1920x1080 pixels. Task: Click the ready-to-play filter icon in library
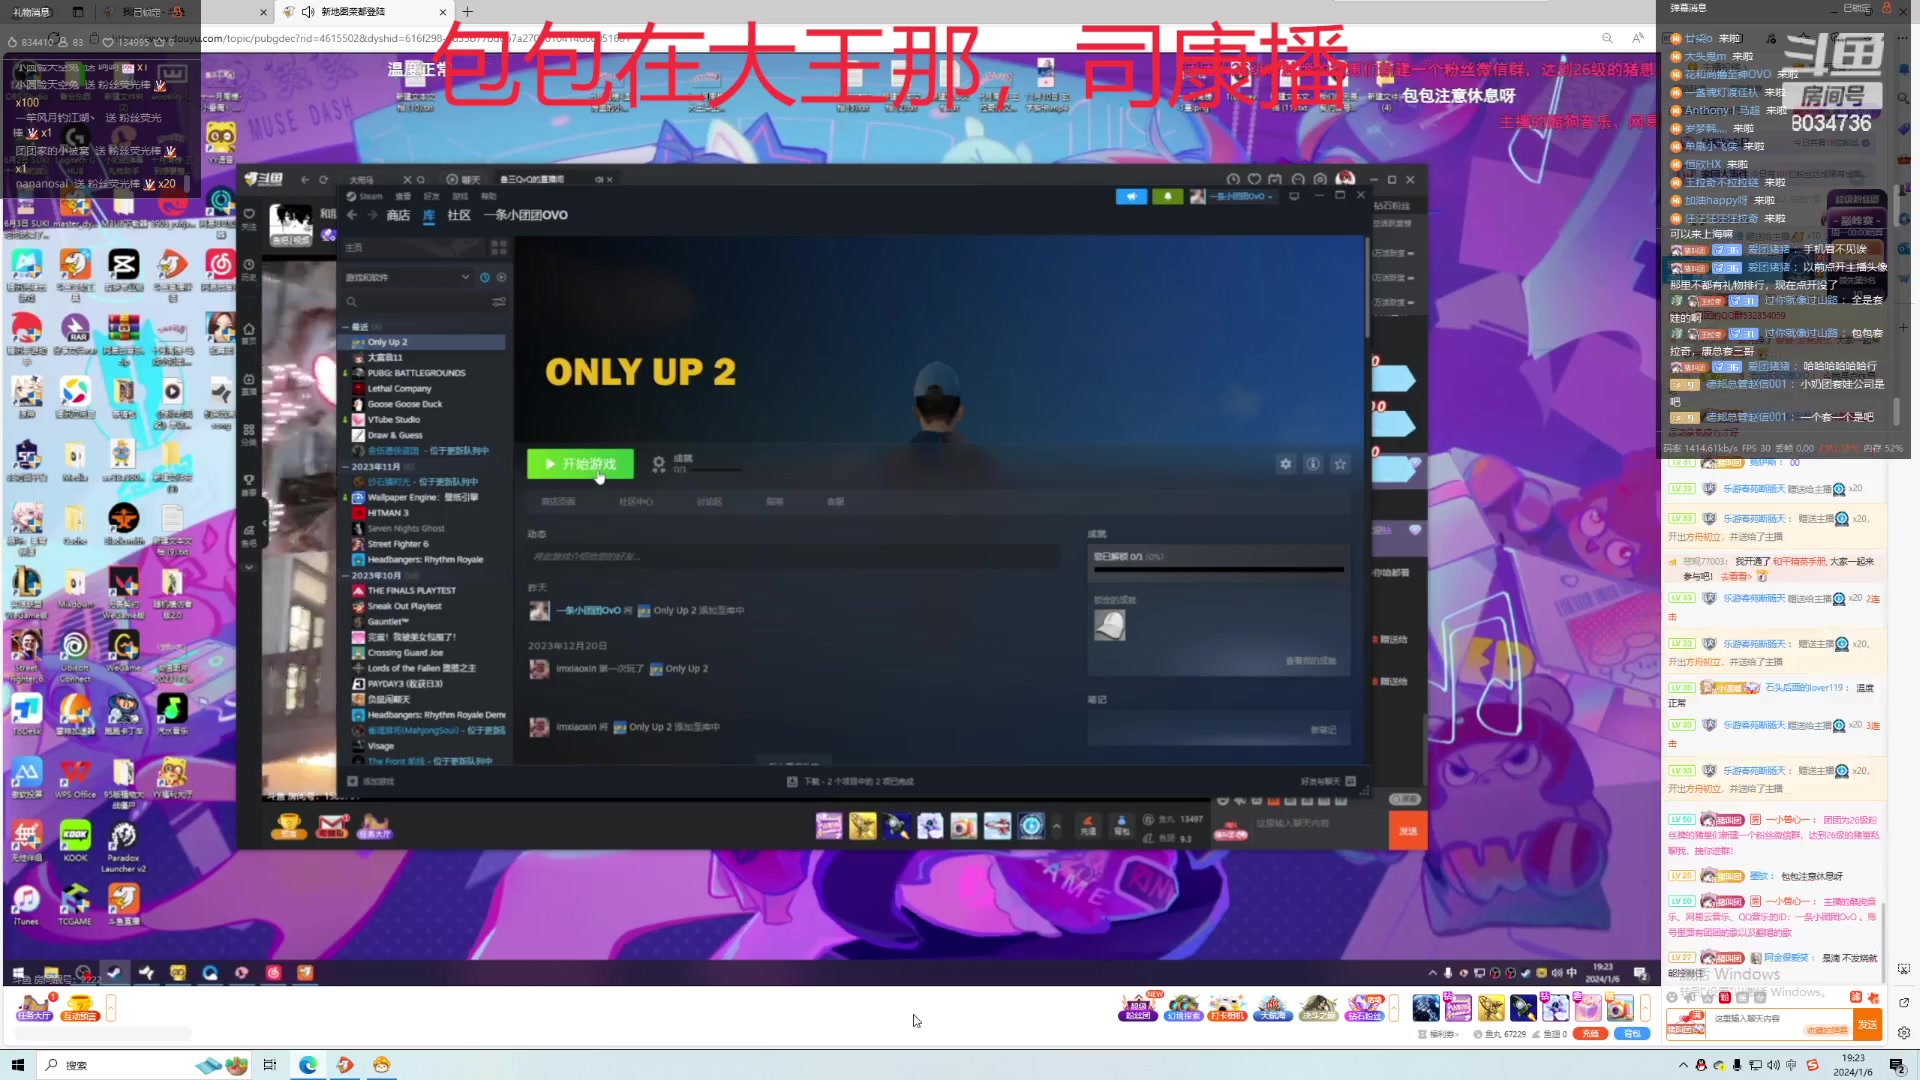(501, 277)
